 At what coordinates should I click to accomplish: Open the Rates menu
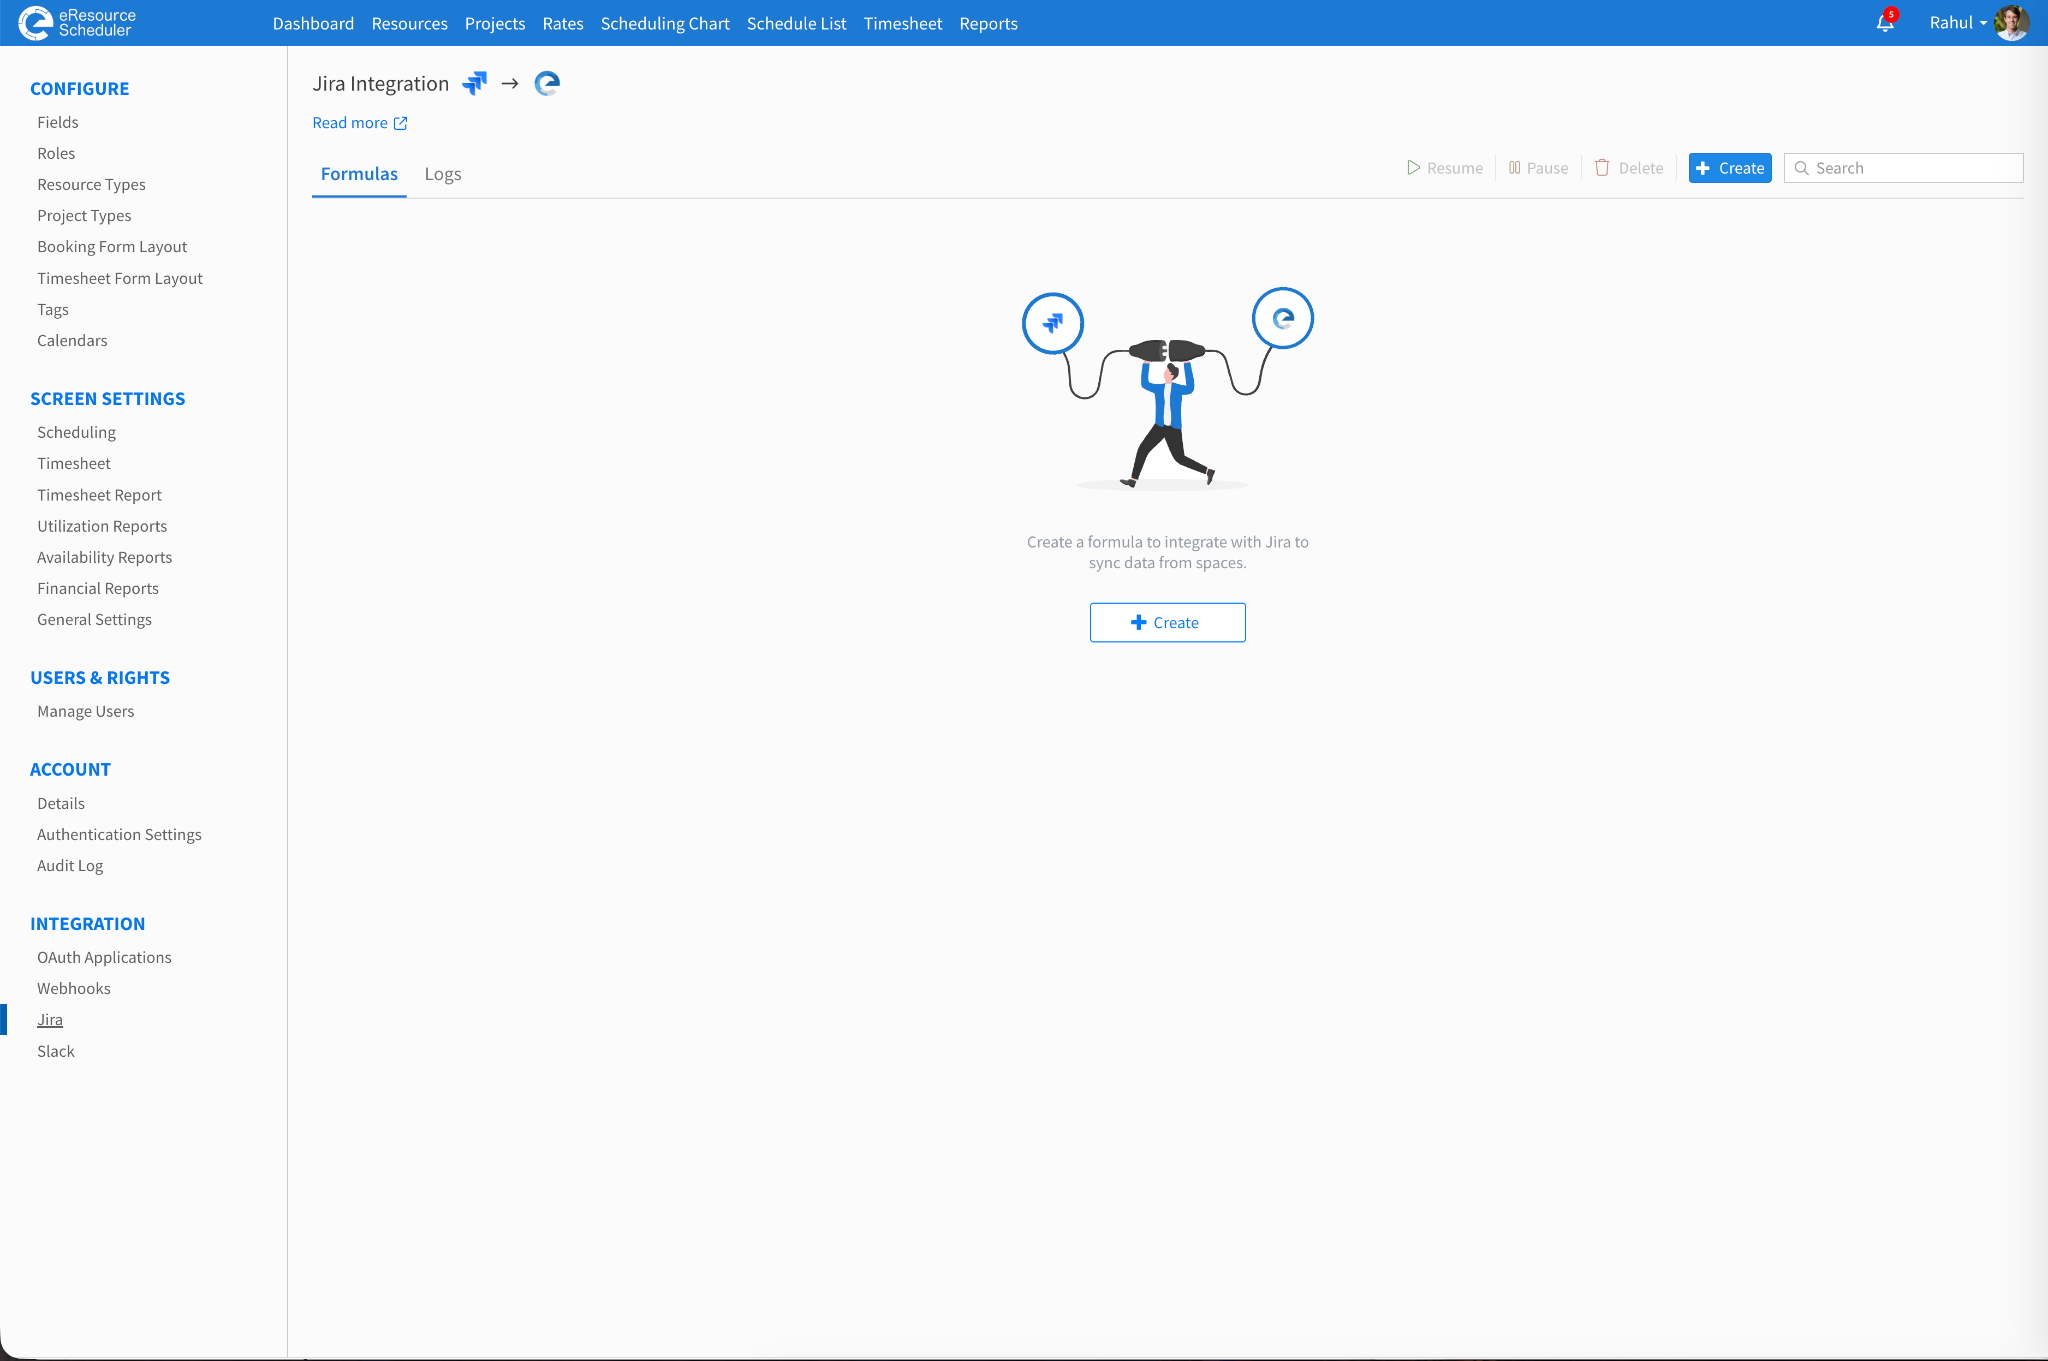pos(563,23)
